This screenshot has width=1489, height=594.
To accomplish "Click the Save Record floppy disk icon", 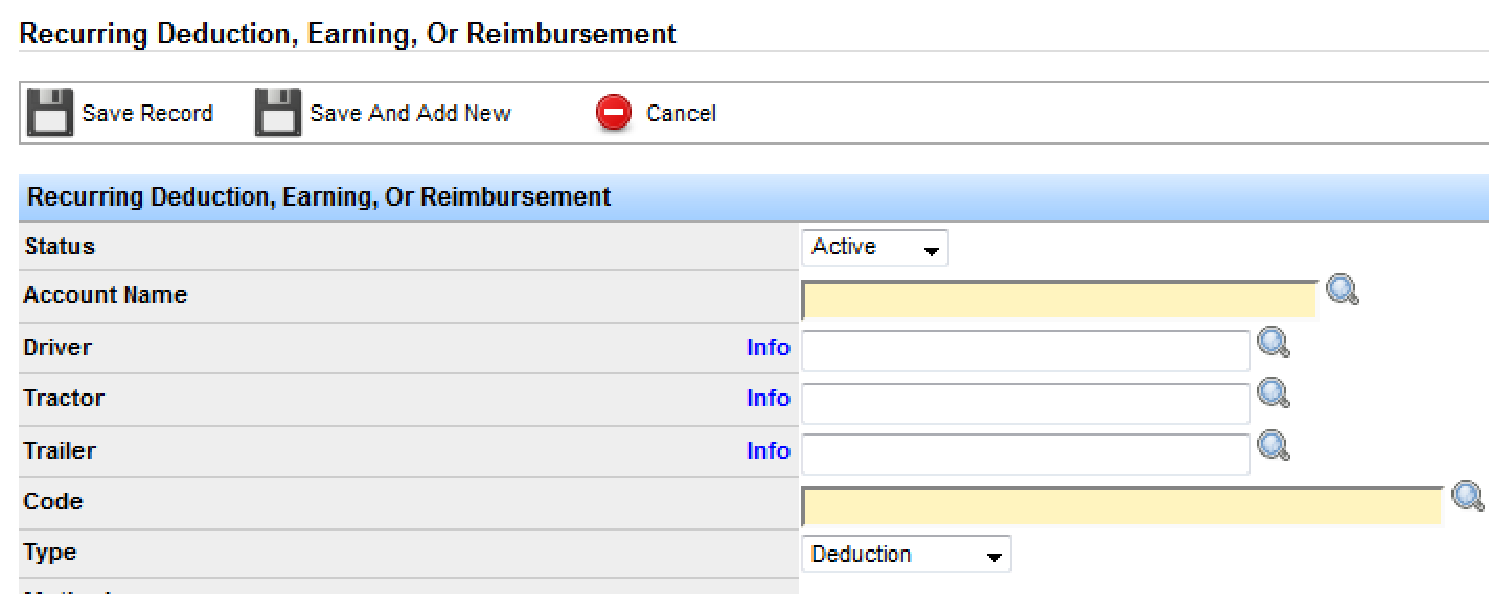I will click(49, 113).
